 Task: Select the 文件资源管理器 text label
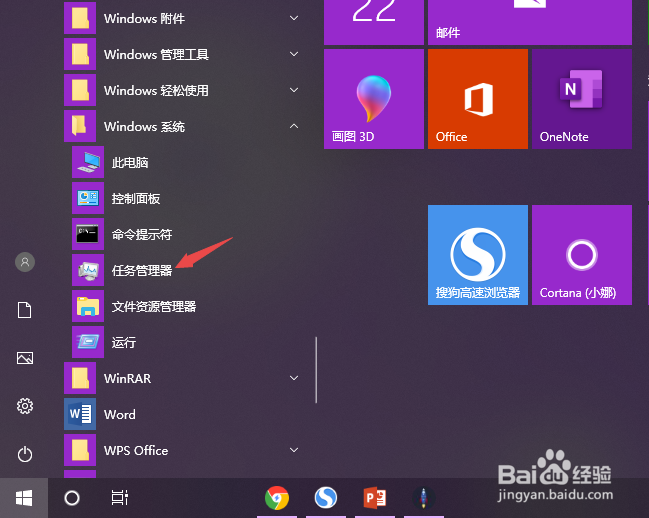point(154,307)
